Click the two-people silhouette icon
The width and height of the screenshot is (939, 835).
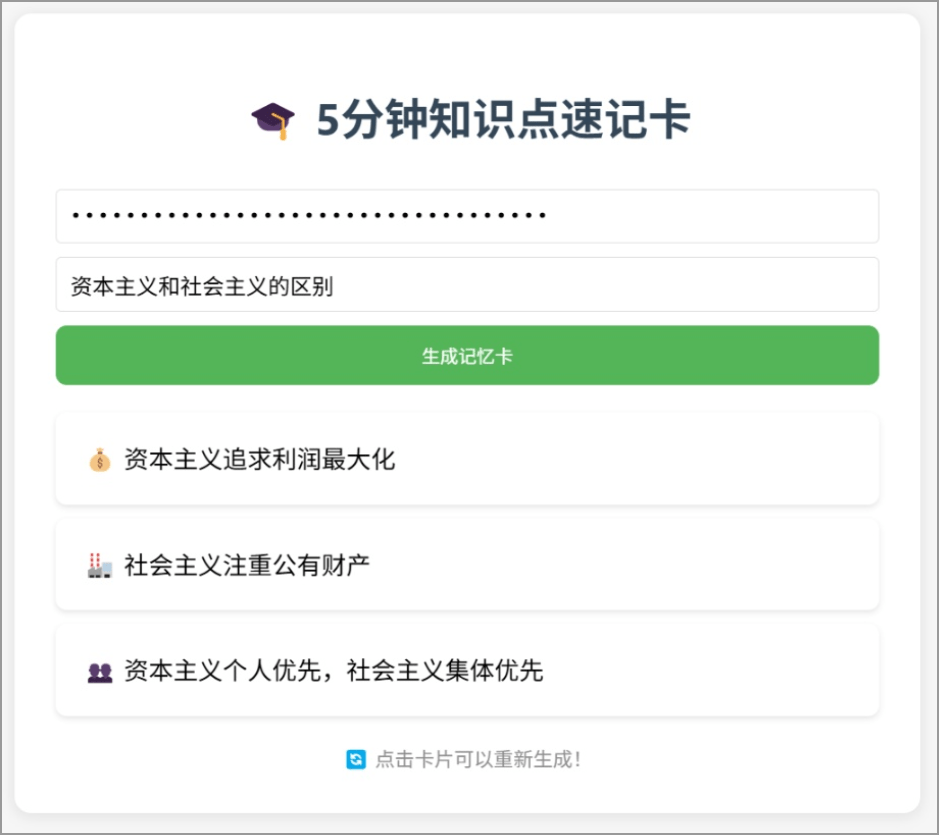100,672
